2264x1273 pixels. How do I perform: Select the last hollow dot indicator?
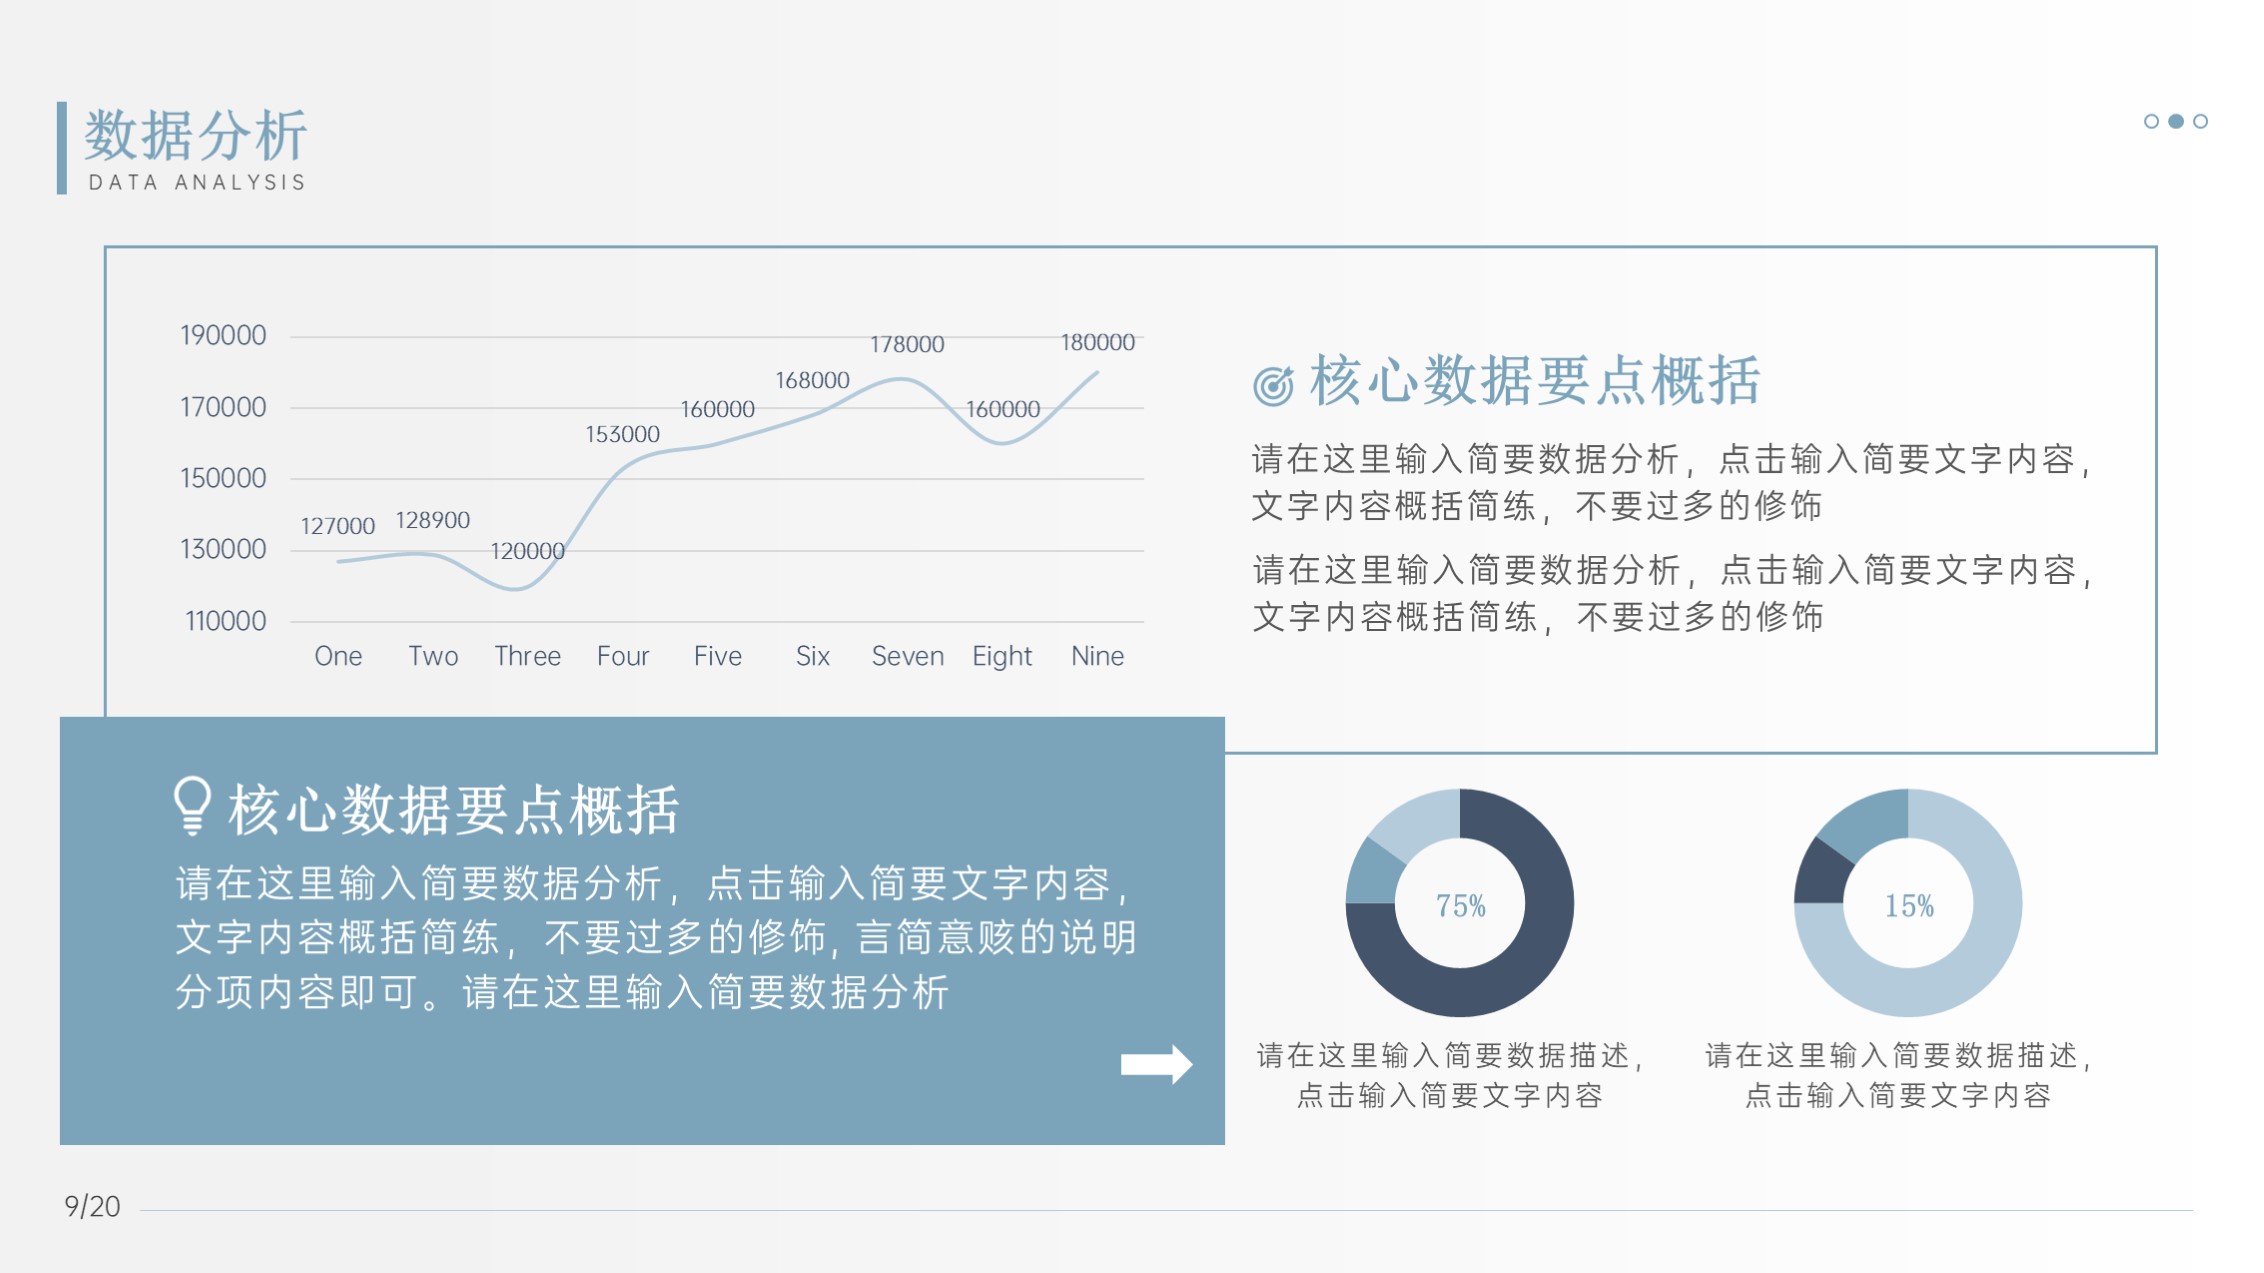(2200, 121)
